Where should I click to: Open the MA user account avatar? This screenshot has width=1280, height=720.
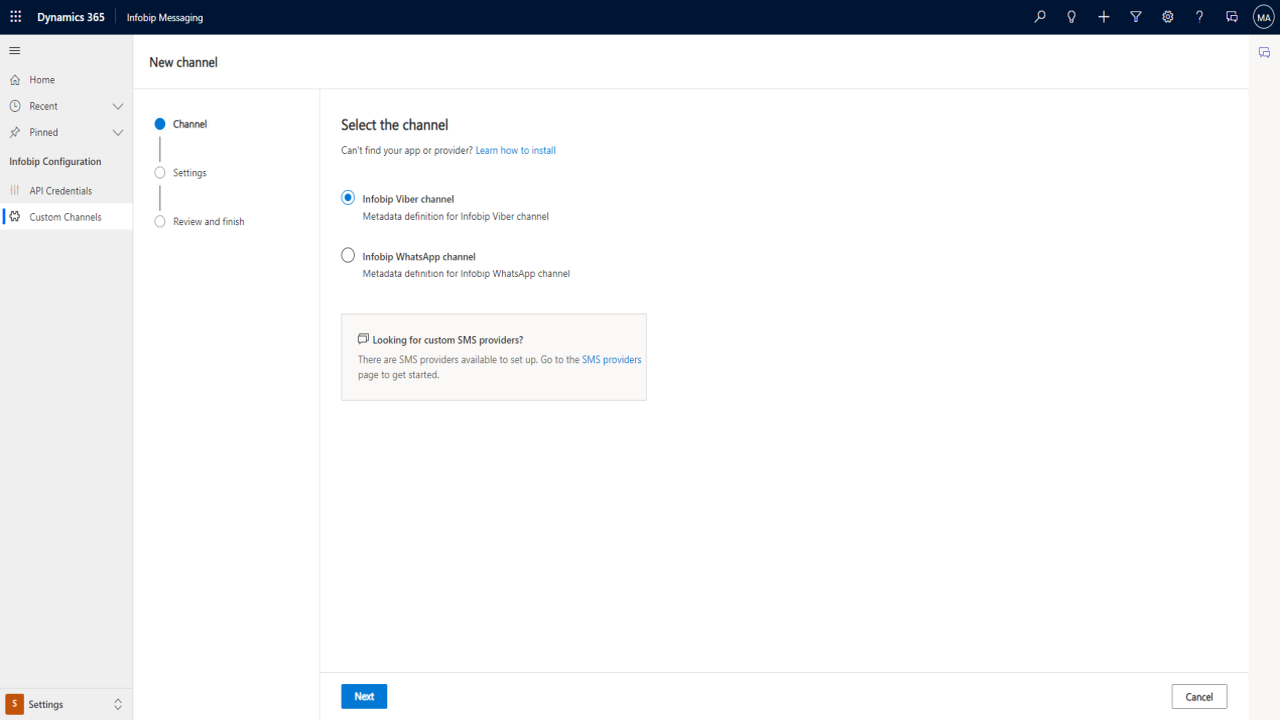coord(1264,17)
